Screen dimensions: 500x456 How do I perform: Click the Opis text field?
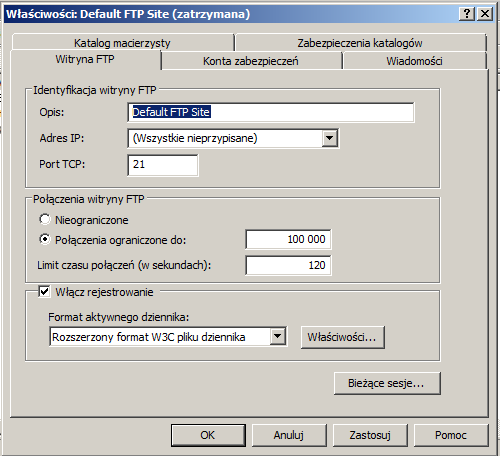271,112
